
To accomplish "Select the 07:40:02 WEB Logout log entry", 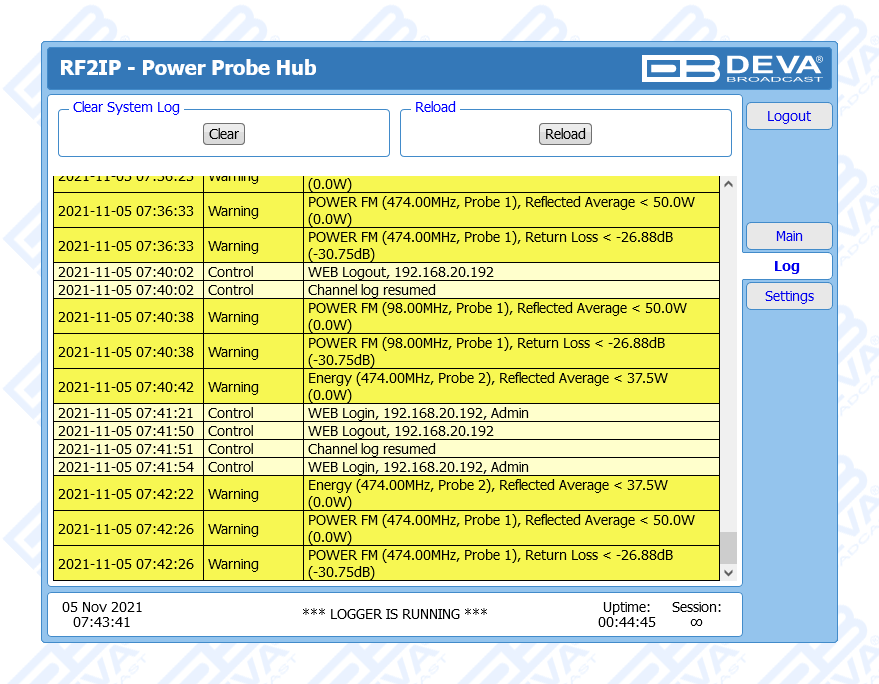I will coord(400,272).
